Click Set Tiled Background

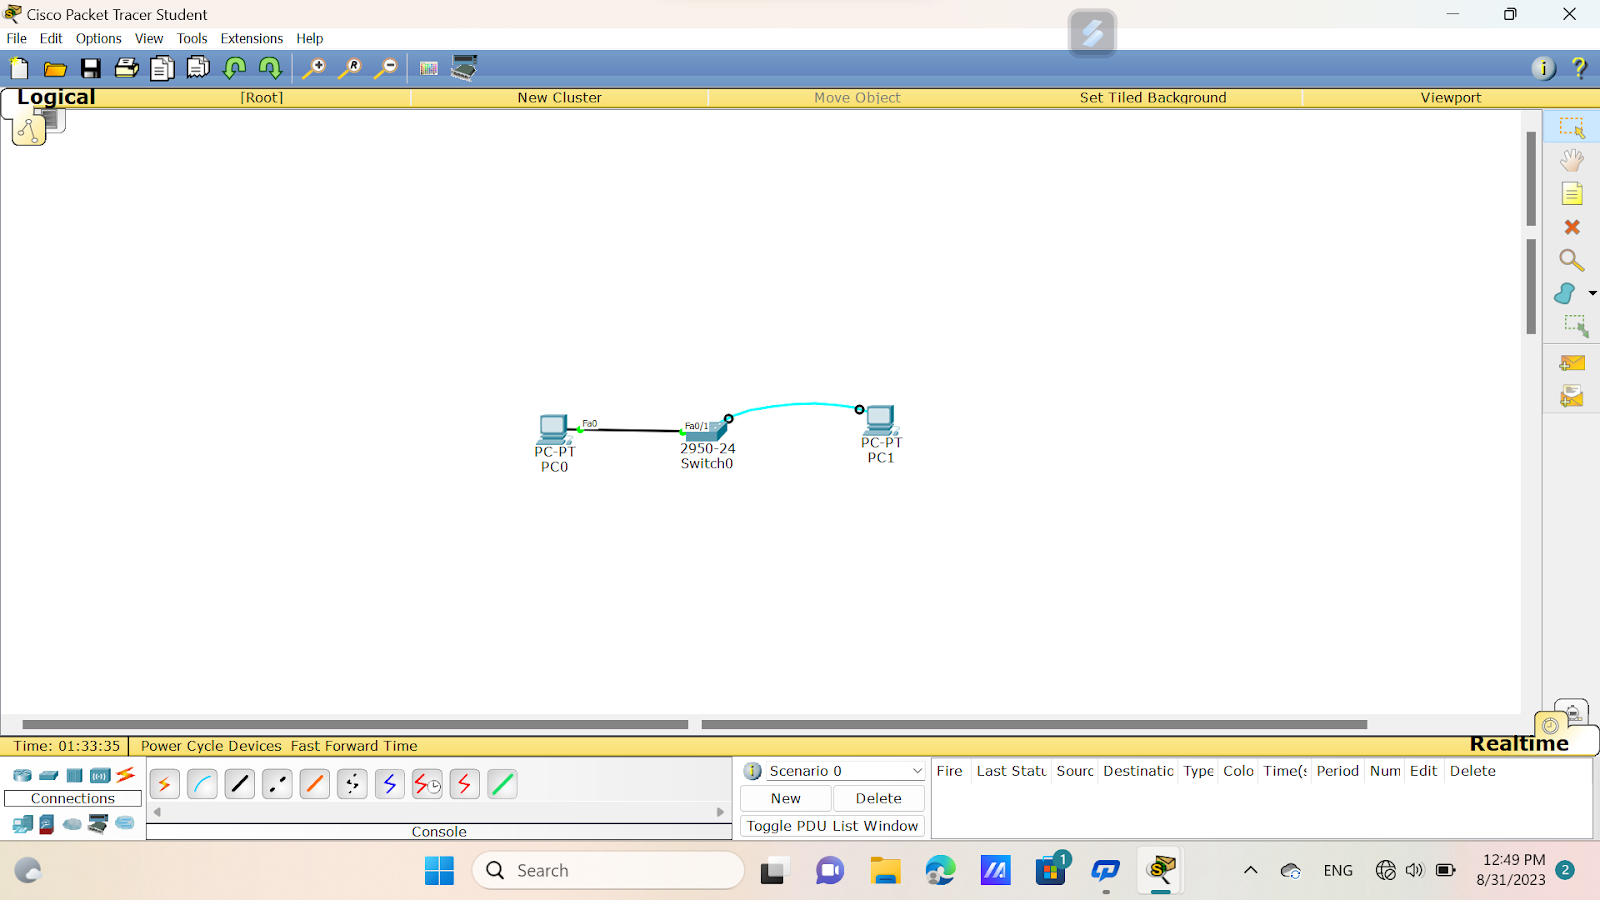[1152, 98]
